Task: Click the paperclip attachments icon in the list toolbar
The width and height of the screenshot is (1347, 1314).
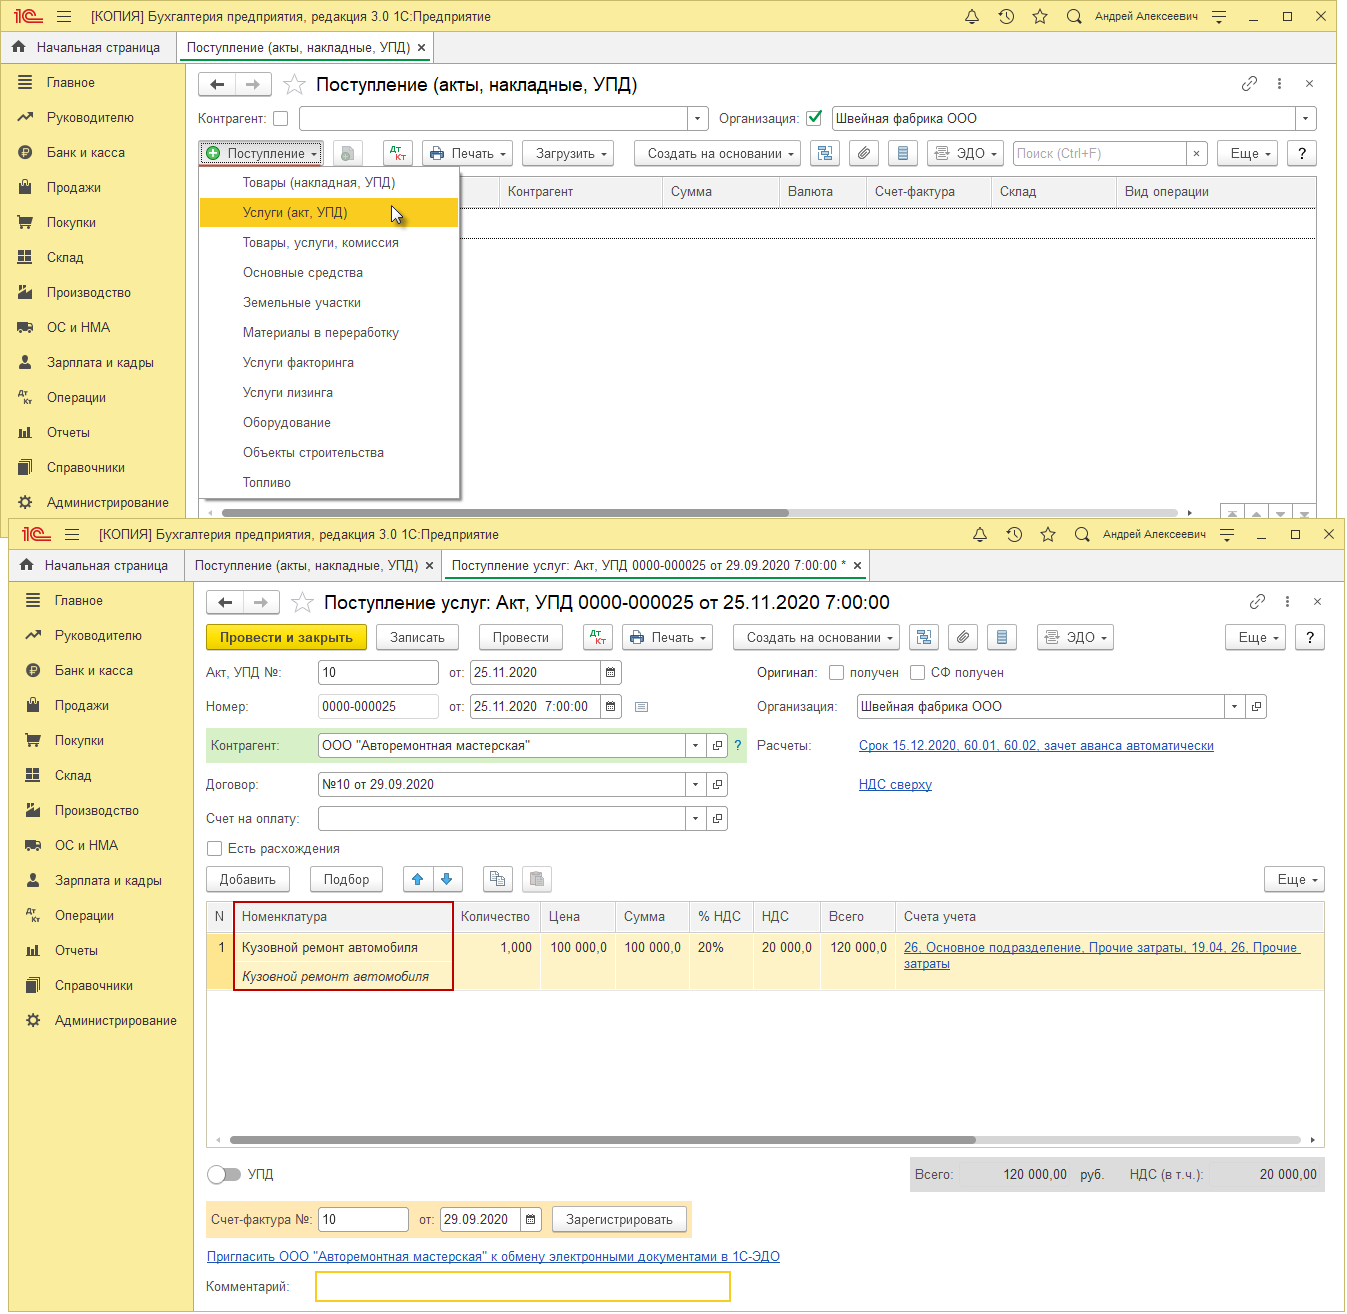Action: [x=864, y=153]
